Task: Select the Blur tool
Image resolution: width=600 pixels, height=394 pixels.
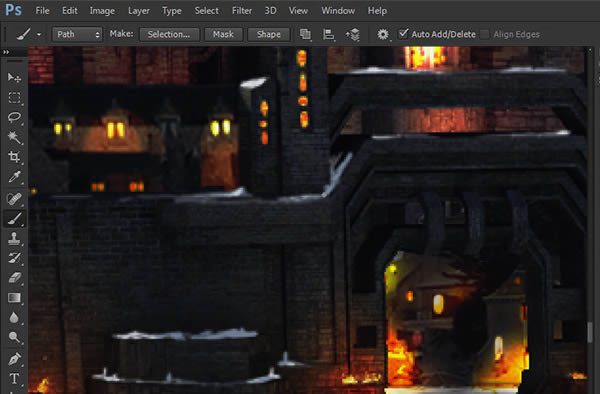Action: click(15, 317)
